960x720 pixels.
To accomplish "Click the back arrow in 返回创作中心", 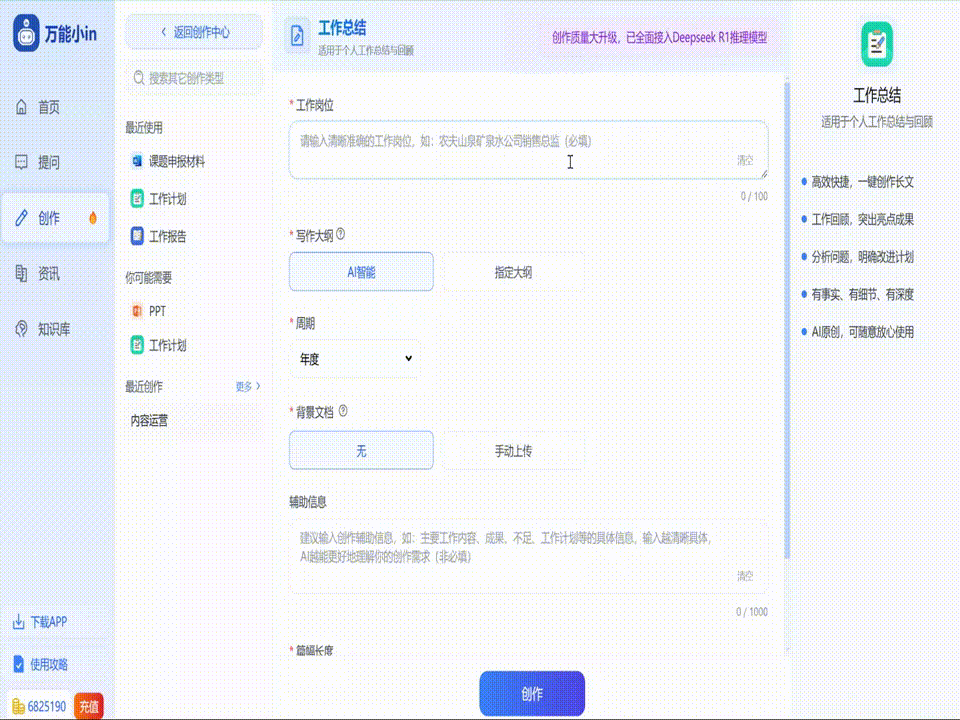I will 163,32.
